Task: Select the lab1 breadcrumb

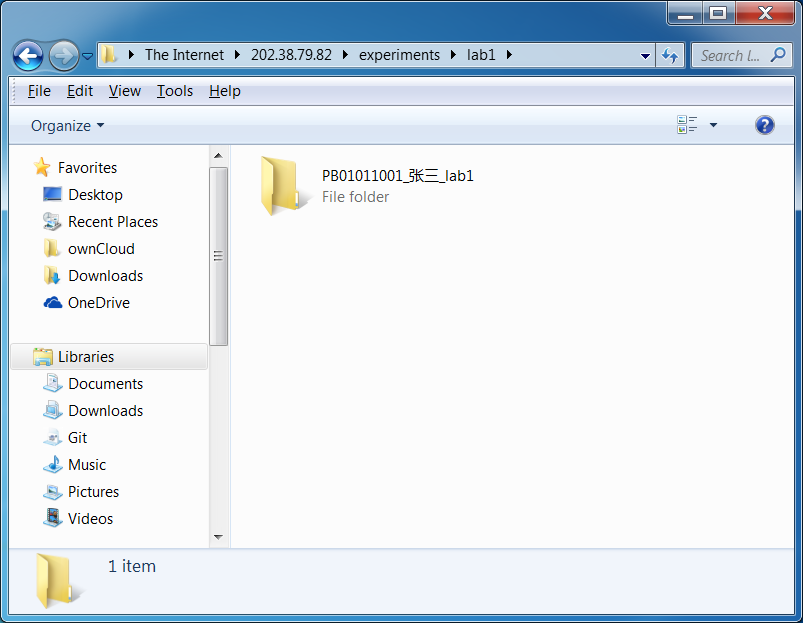Action: [x=481, y=55]
